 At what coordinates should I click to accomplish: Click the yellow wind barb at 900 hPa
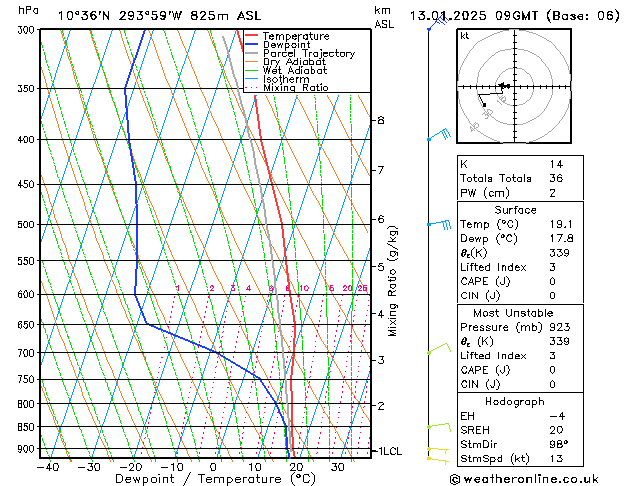[x=438, y=450]
